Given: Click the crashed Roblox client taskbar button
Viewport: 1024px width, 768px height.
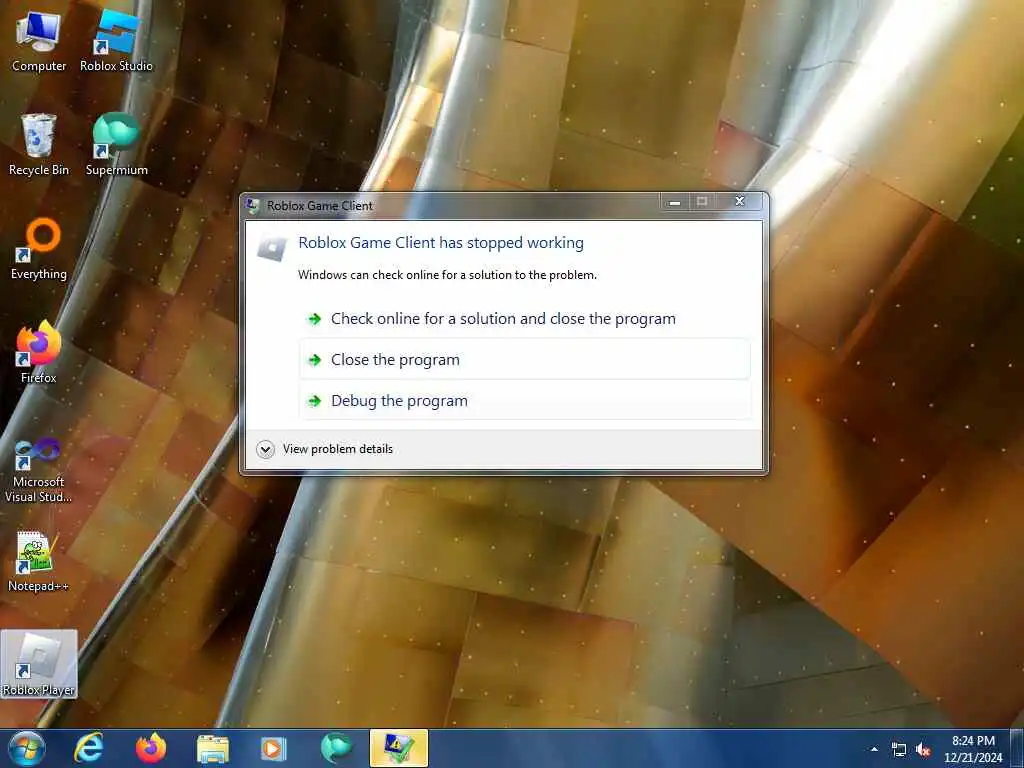Looking at the screenshot, I should [398, 748].
